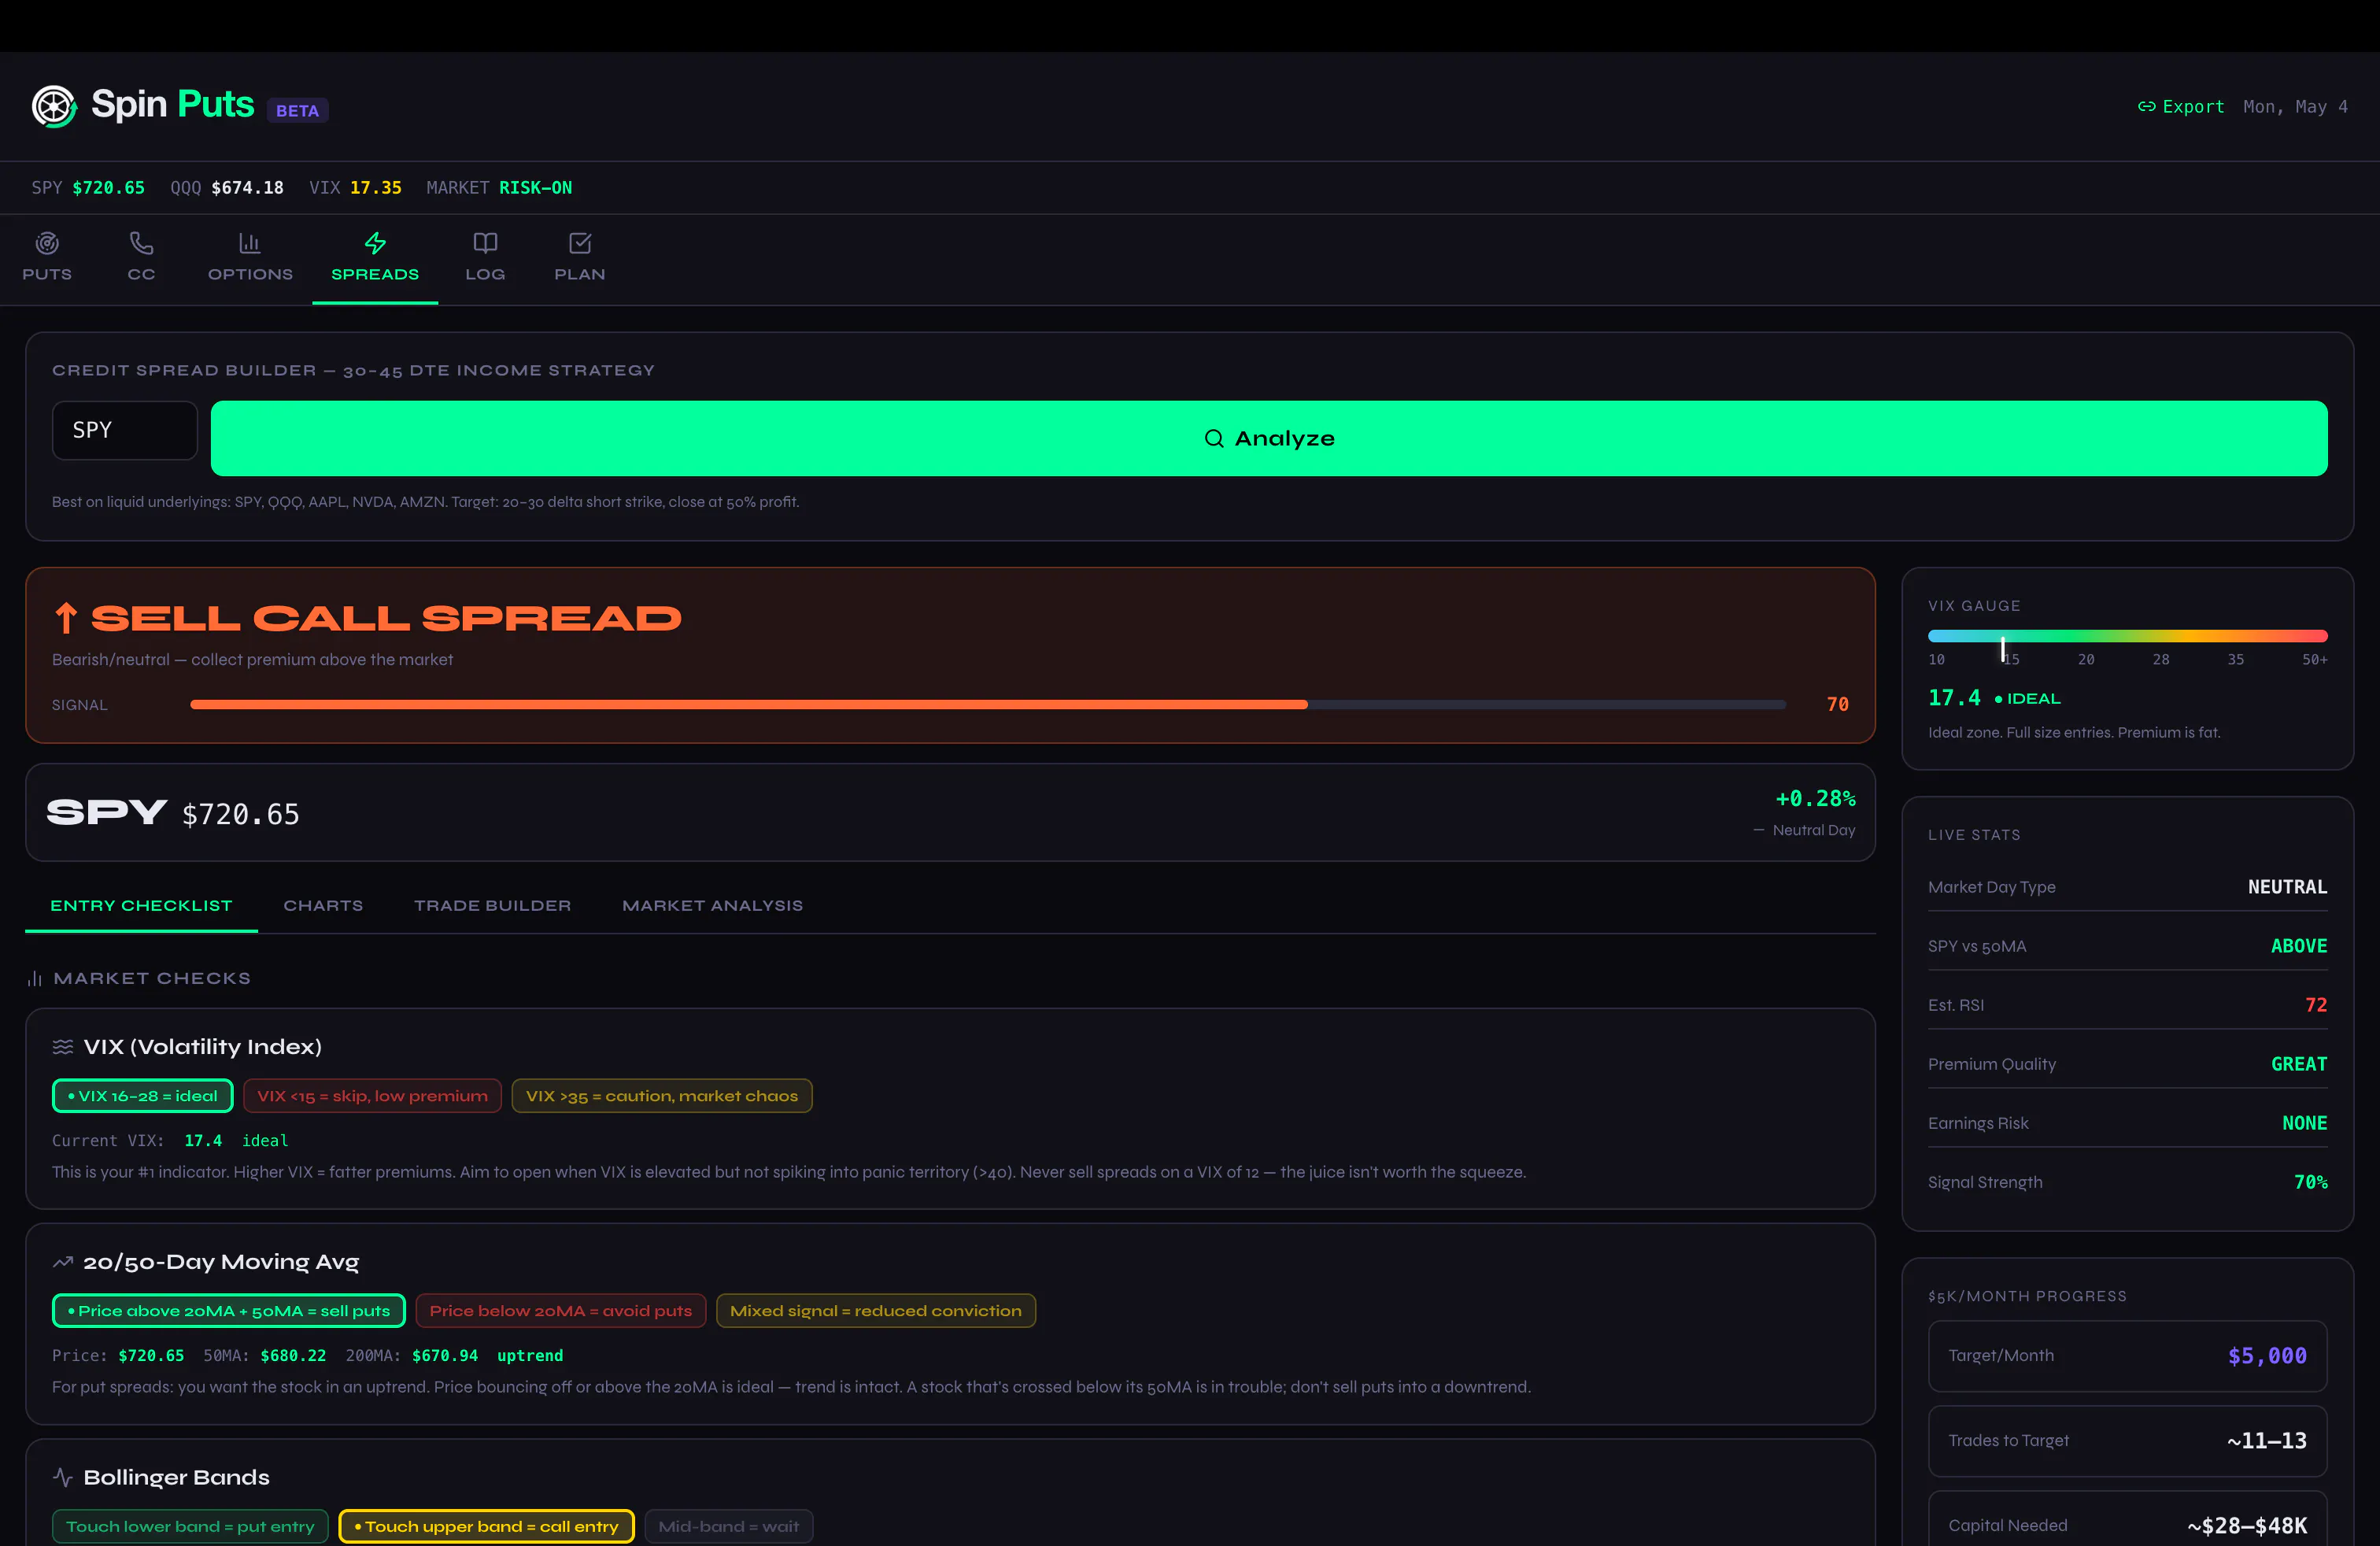
Task: Click the BETA badge
Action: 297,110
